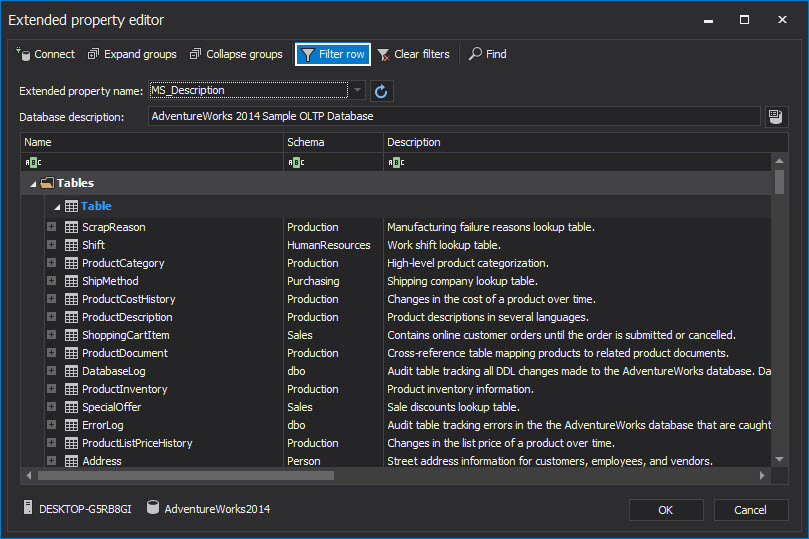Viewport: 809px width, 539px height.
Task: Click the database description editor icon
Action: [x=775, y=117]
